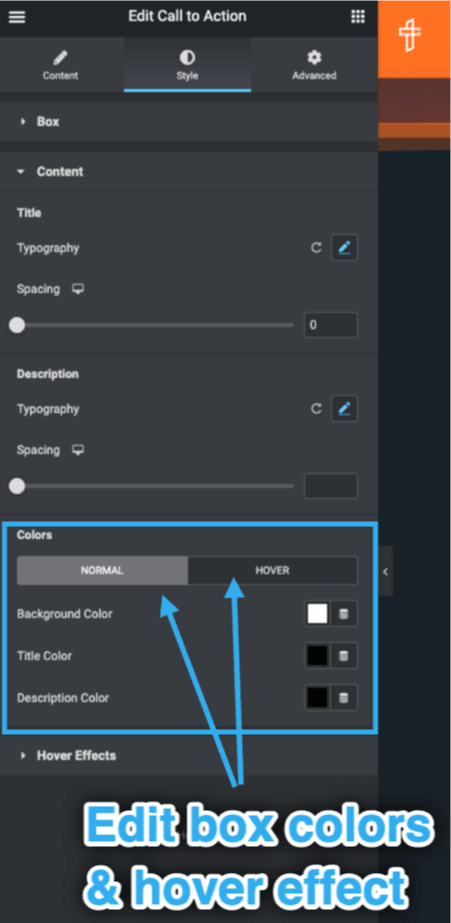Edit Title typography with pencil icon
This screenshot has height=923, width=451.
click(x=344, y=248)
